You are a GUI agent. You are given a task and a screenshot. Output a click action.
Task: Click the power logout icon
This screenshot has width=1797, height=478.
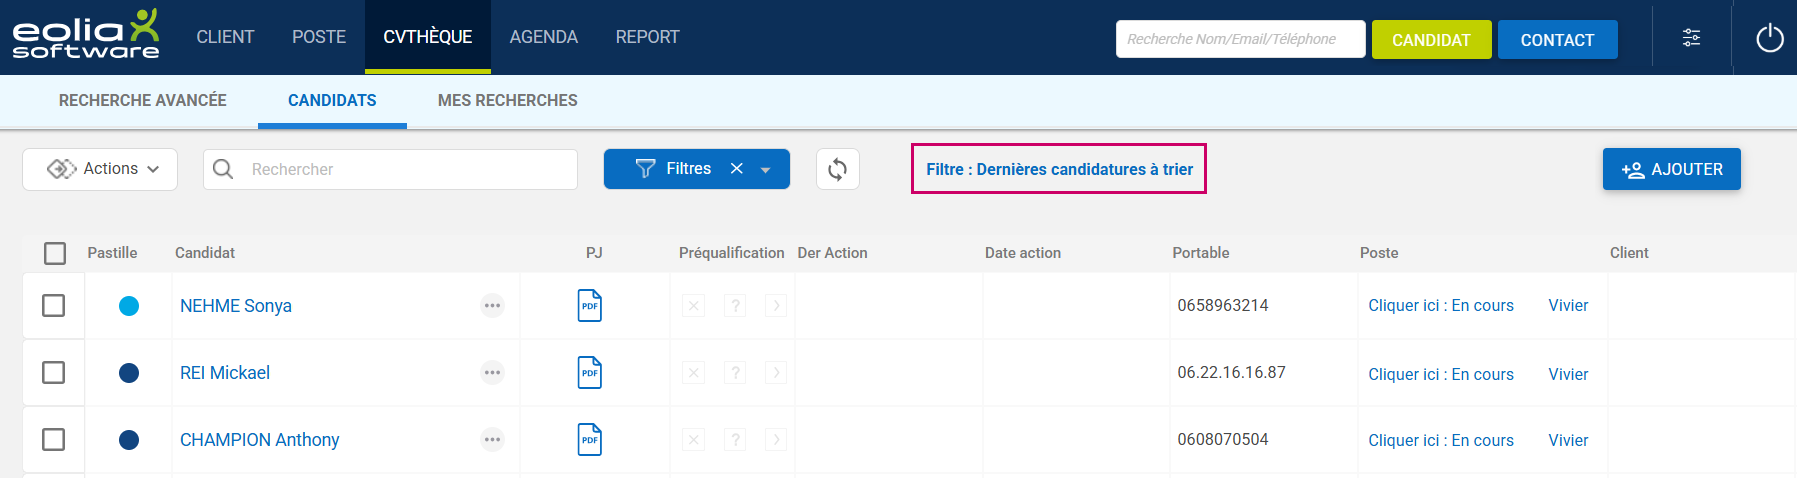click(x=1769, y=38)
